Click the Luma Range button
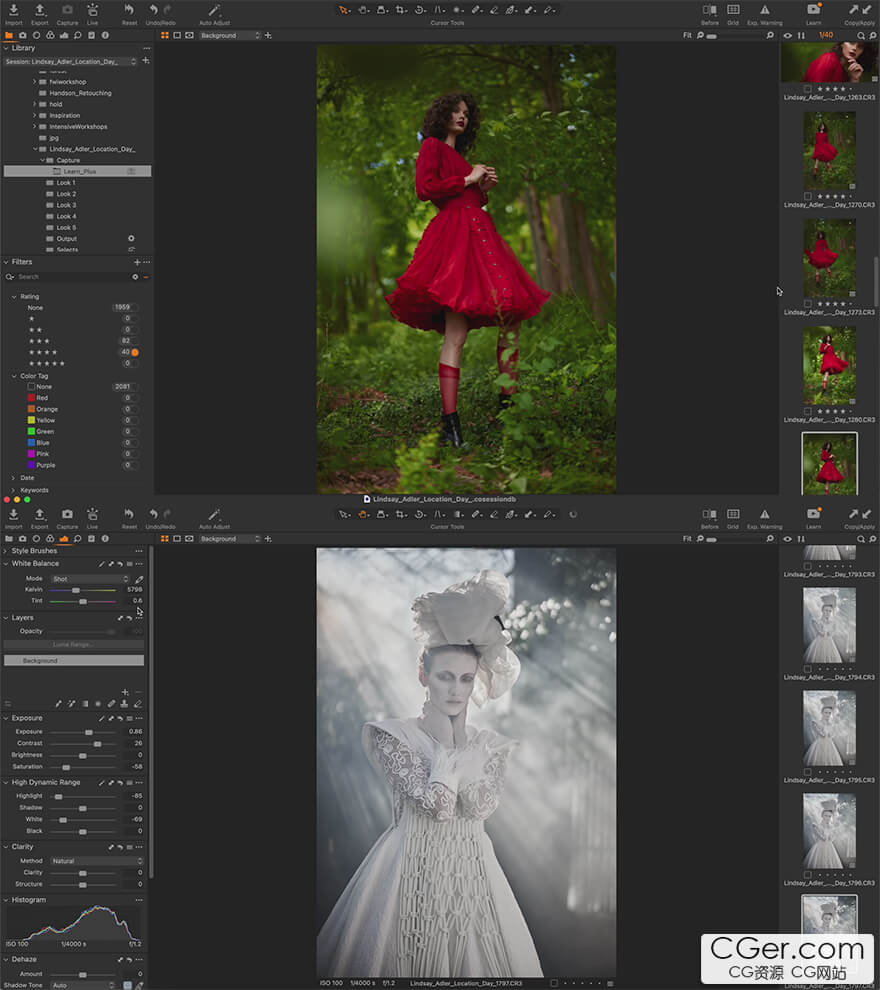 point(74,645)
